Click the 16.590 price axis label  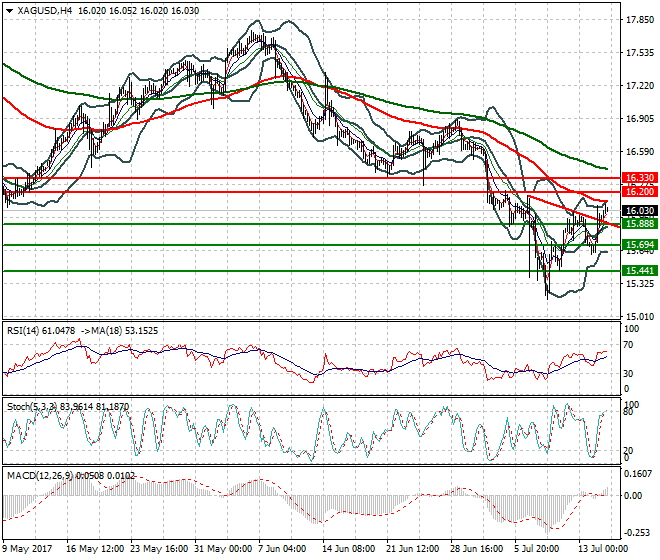pyautogui.click(x=640, y=152)
